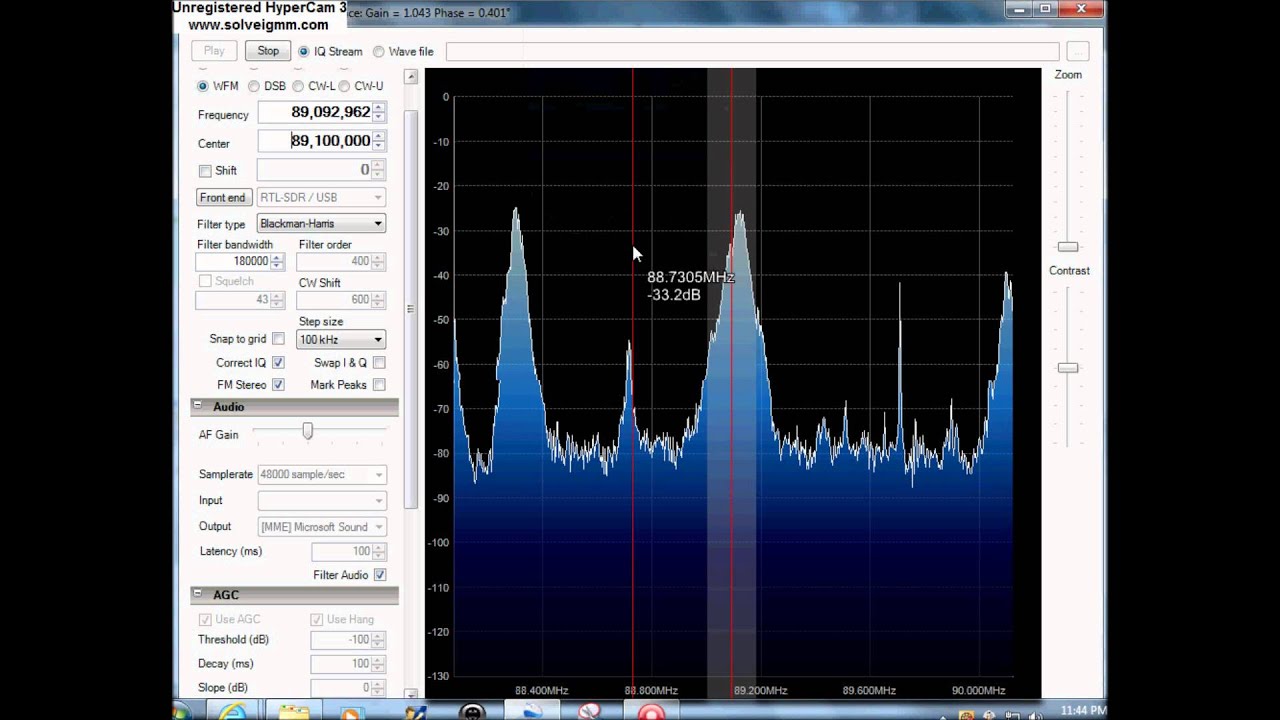Click the AF Gain slider handle
Image resolution: width=1280 pixels, height=720 pixels.
pyautogui.click(x=307, y=431)
